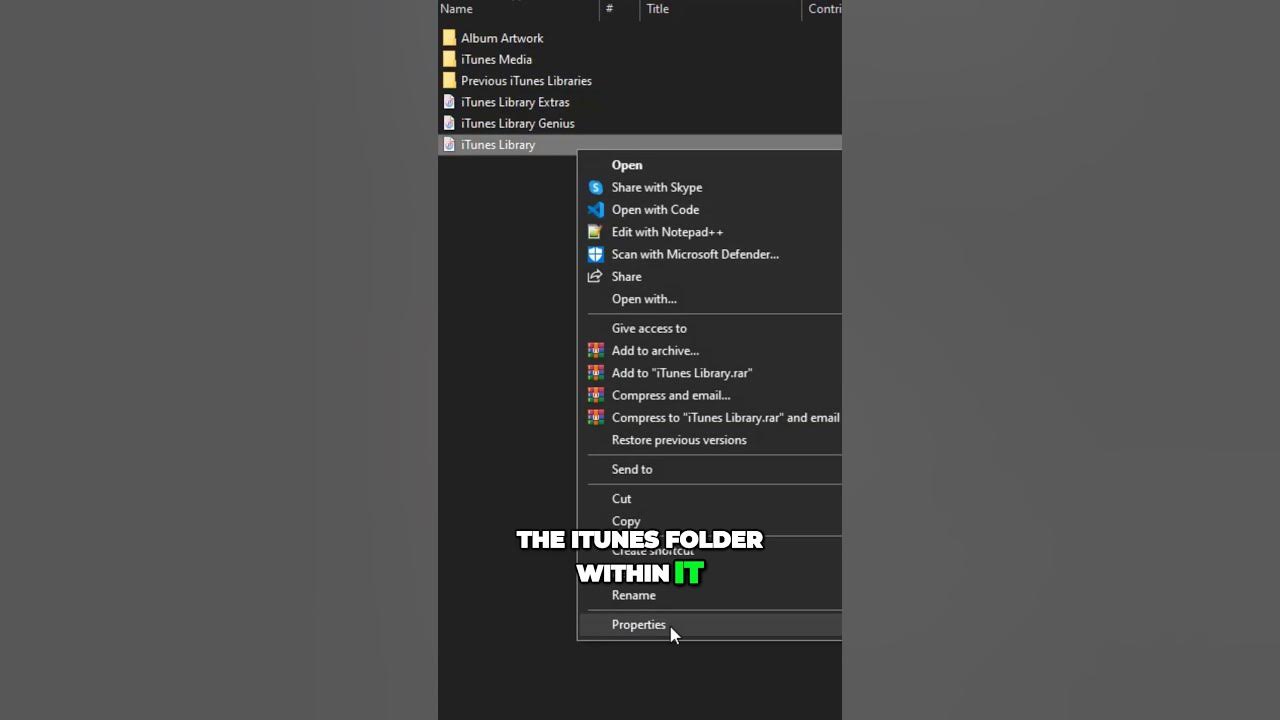Select the Album Artwork folder icon
This screenshot has height=720, width=1280.
(x=449, y=38)
